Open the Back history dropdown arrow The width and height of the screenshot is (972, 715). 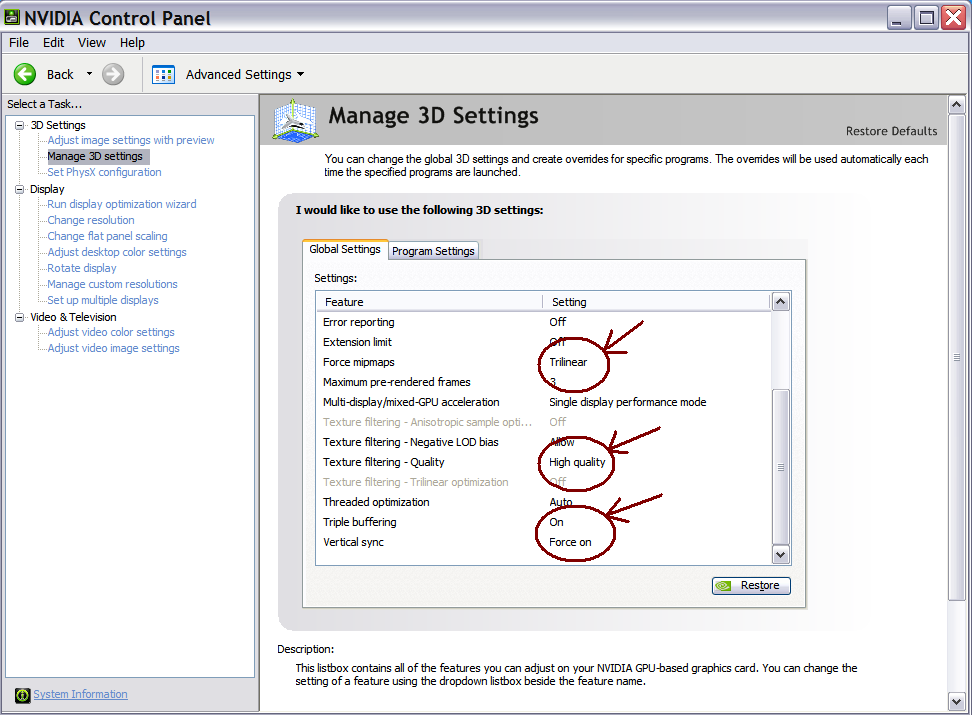[x=89, y=74]
